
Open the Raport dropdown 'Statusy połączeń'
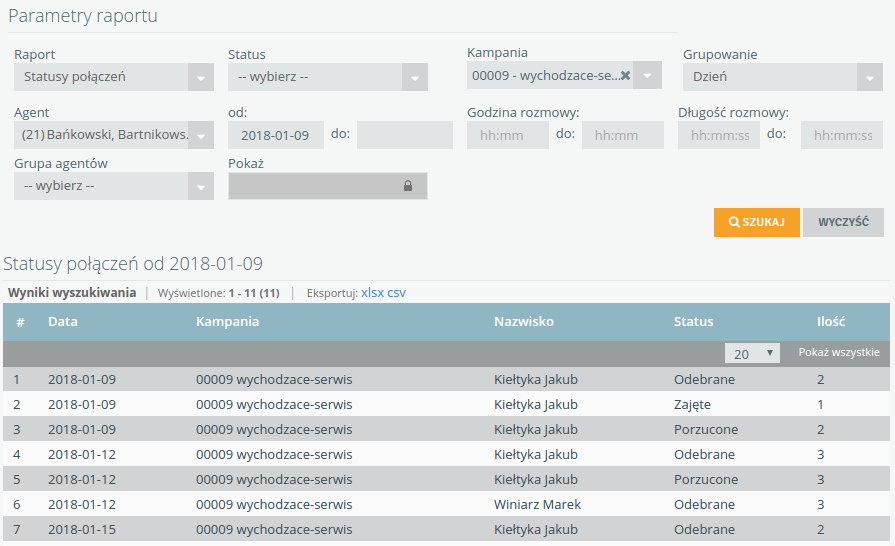pos(114,77)
